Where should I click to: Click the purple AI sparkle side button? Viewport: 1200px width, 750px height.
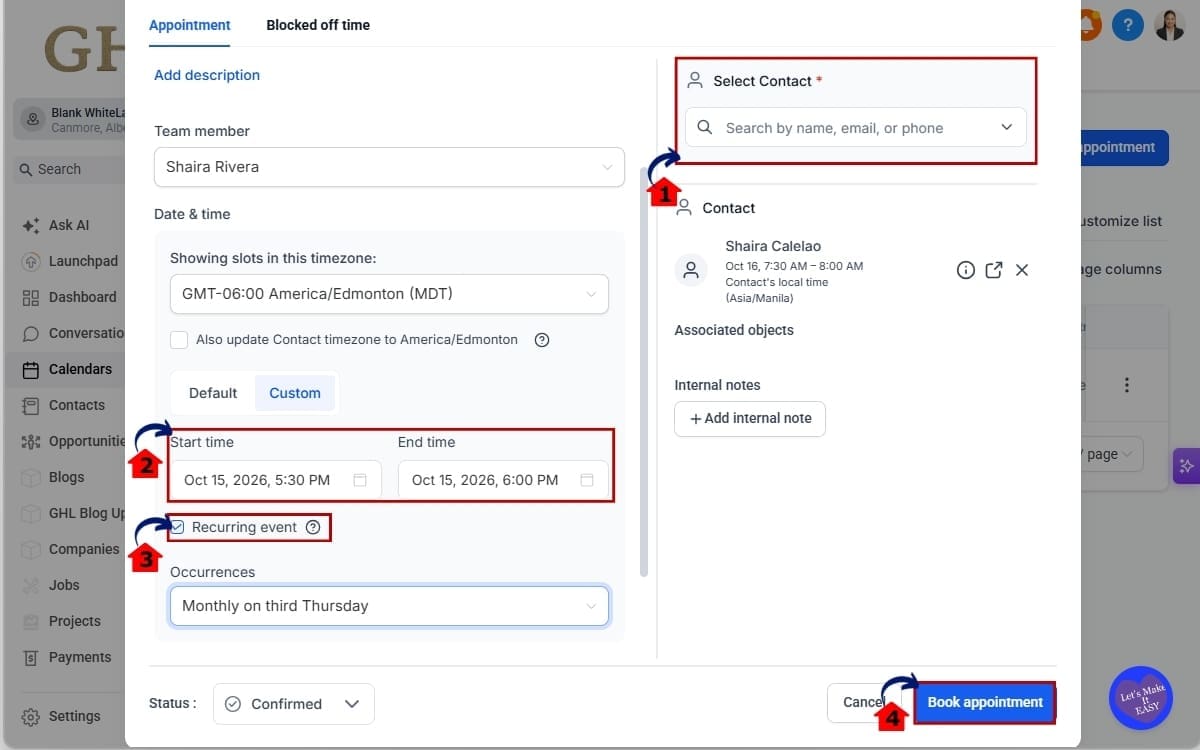(1186, 466)
